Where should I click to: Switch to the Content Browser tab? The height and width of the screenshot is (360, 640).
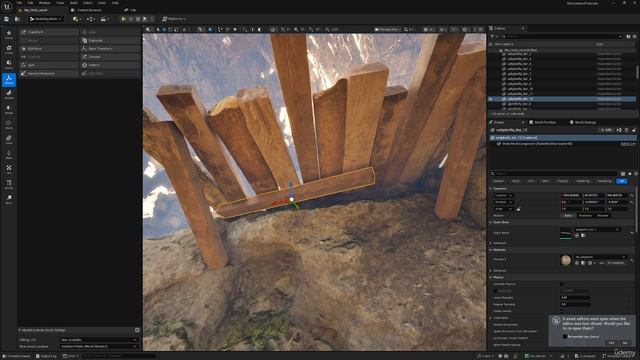86,10
